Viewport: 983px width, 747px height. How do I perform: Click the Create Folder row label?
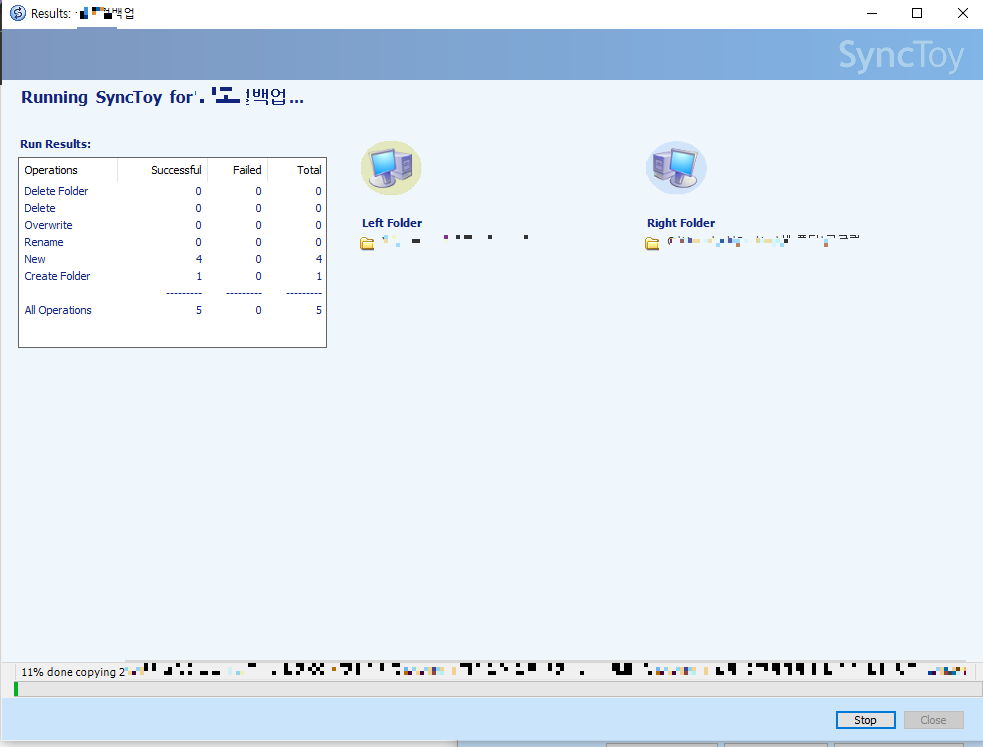point(57,276)
